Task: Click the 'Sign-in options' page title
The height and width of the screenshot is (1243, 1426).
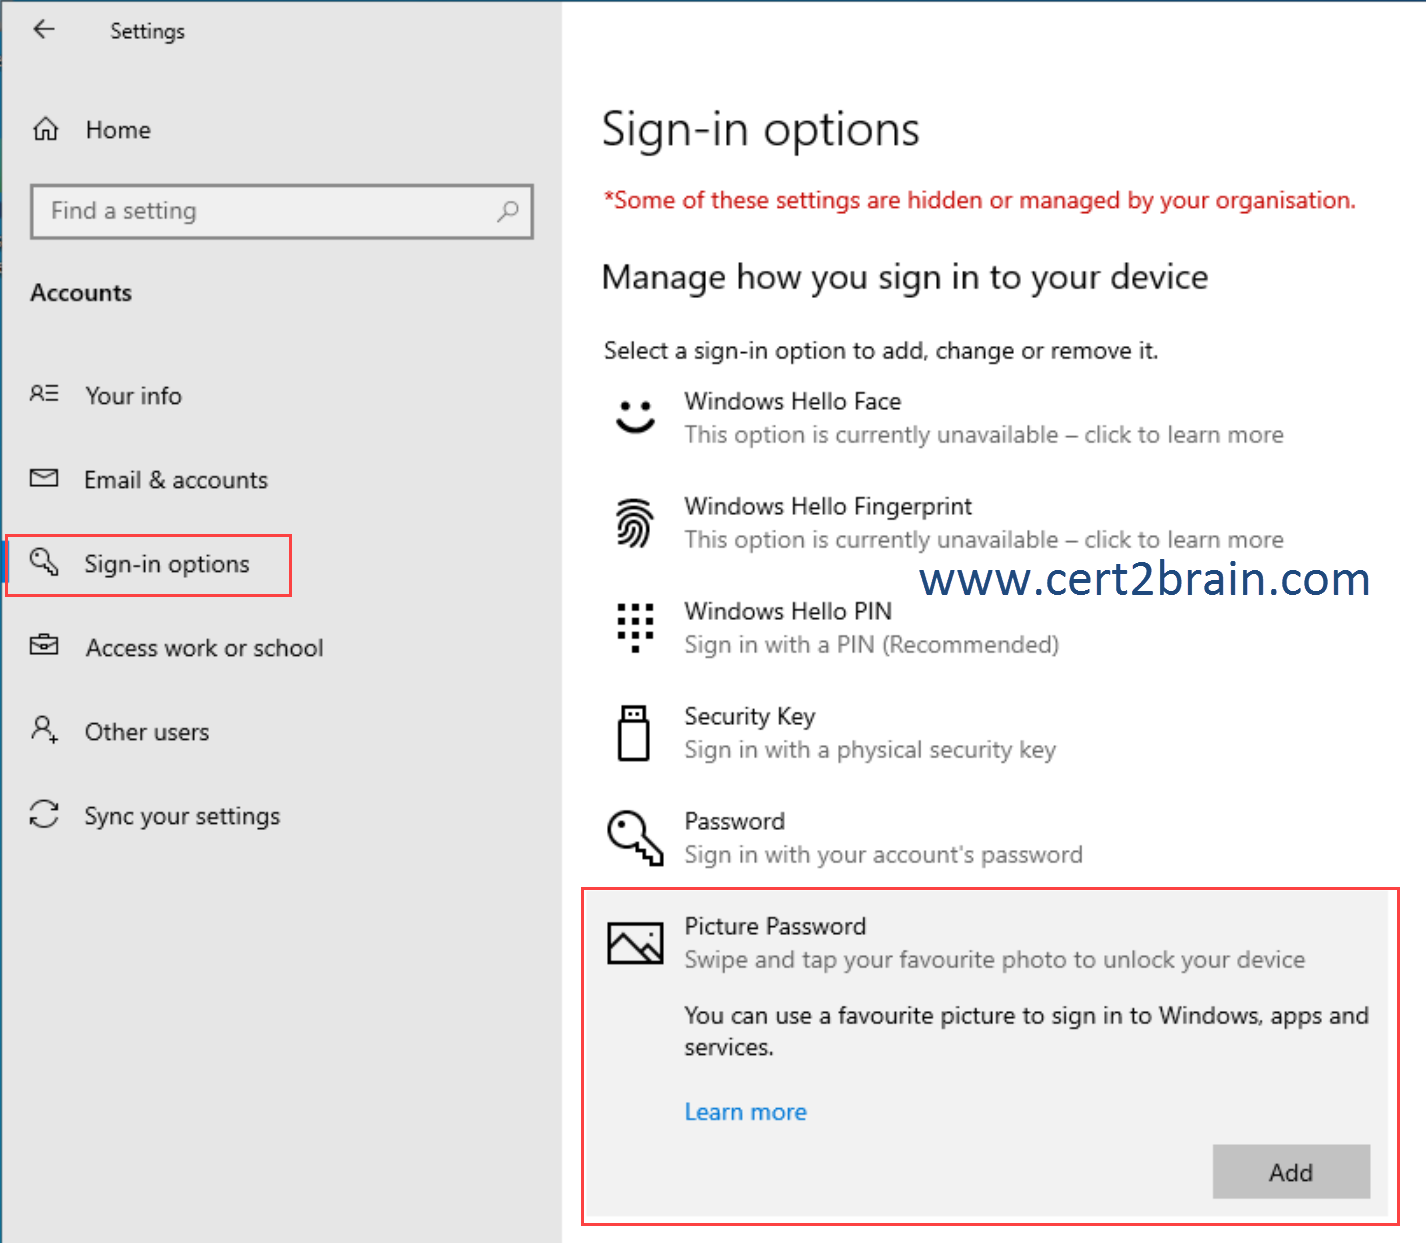Action: (x=761, y=130)
